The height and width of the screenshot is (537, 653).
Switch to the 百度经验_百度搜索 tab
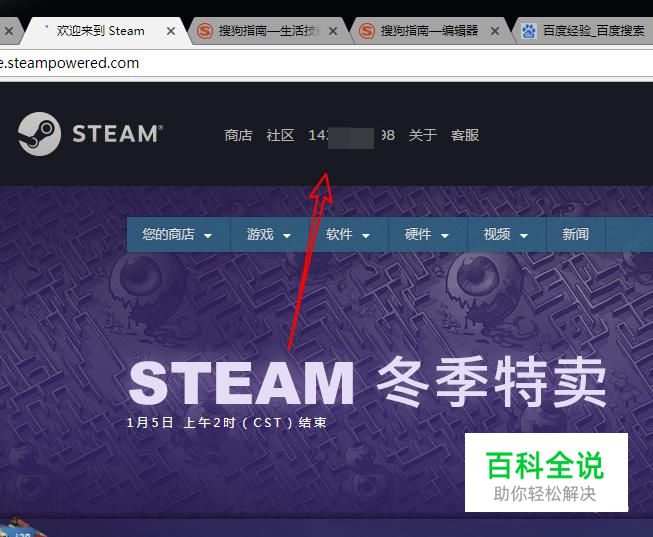pos(583,31)
